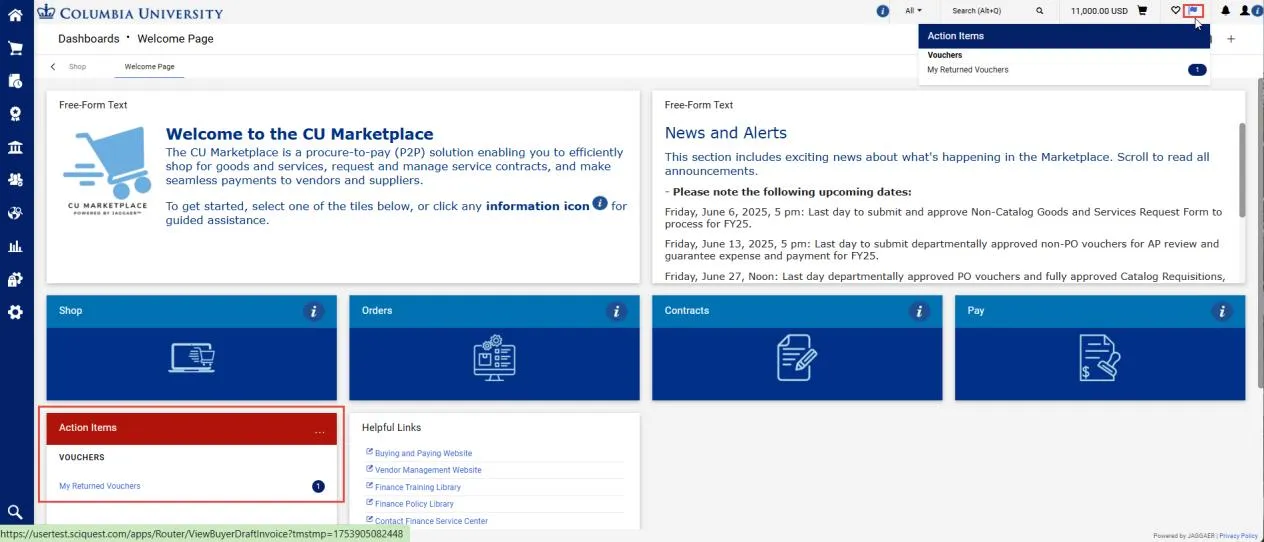The width and height of the screenshot is (1264, 542).
Task: Open the Administer icon in sidebar
Action: pos(15,279)
